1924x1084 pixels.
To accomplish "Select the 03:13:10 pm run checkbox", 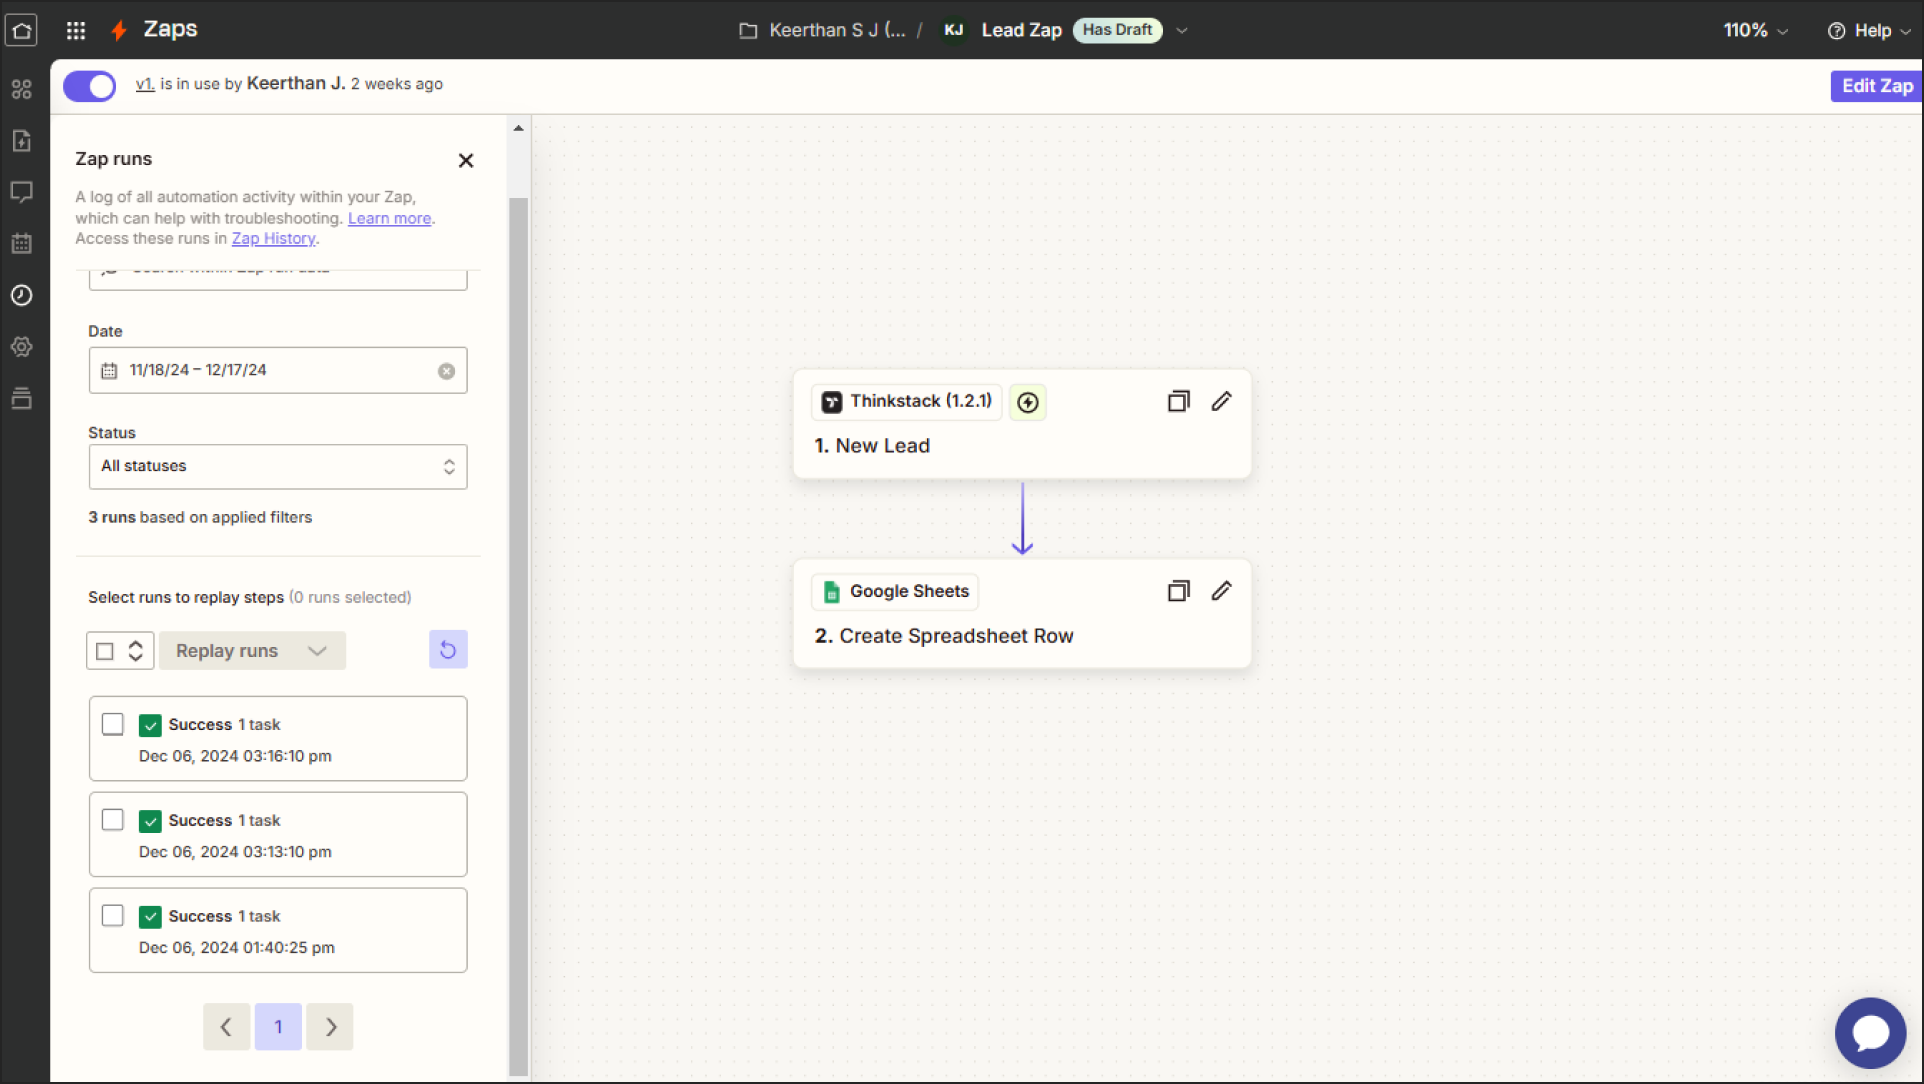I will point(113,820).
